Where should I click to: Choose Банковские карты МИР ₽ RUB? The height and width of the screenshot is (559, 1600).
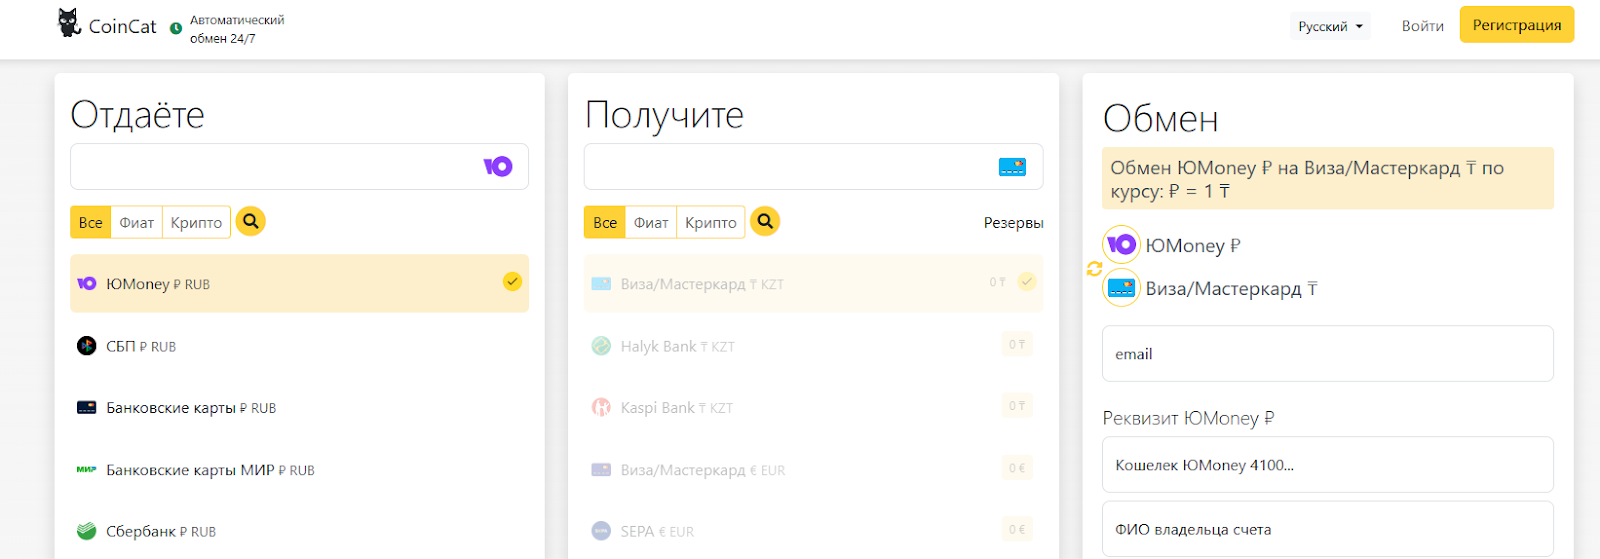[x=299, y=470]
